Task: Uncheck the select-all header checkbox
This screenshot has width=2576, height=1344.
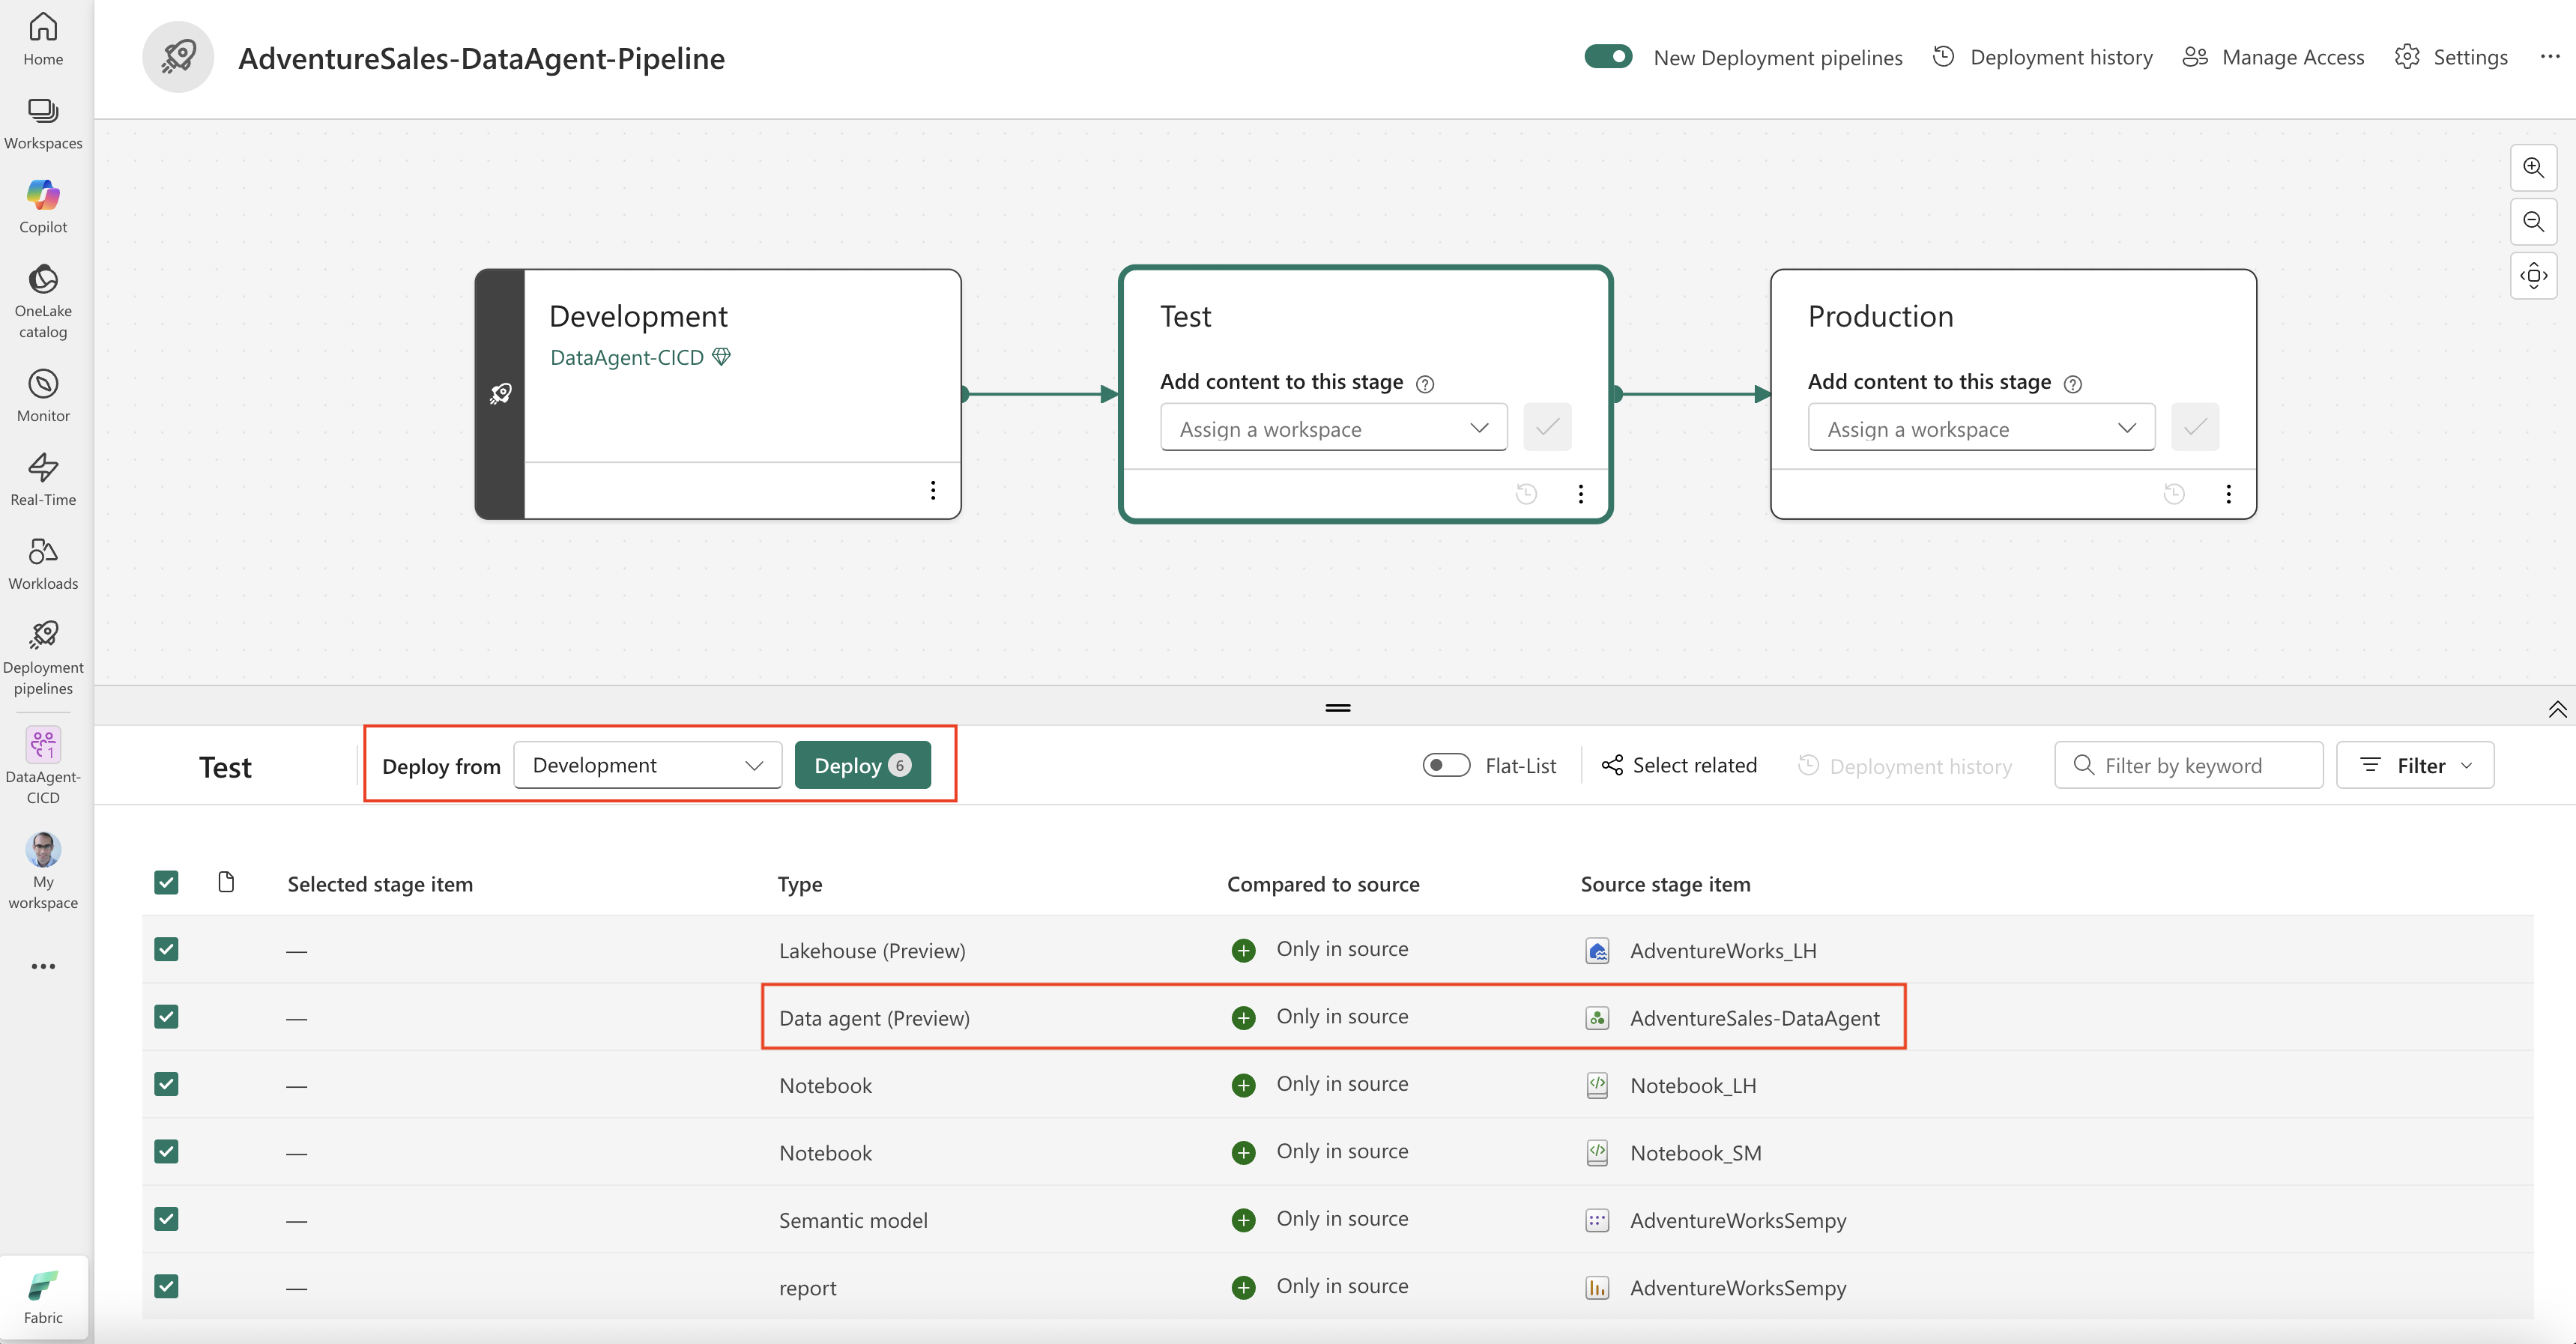Action: [166, 882]
